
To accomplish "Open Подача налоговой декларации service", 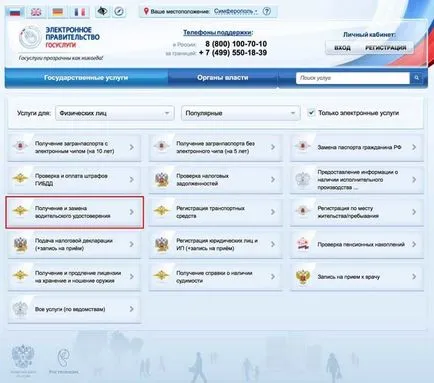I will click(74, 244).
